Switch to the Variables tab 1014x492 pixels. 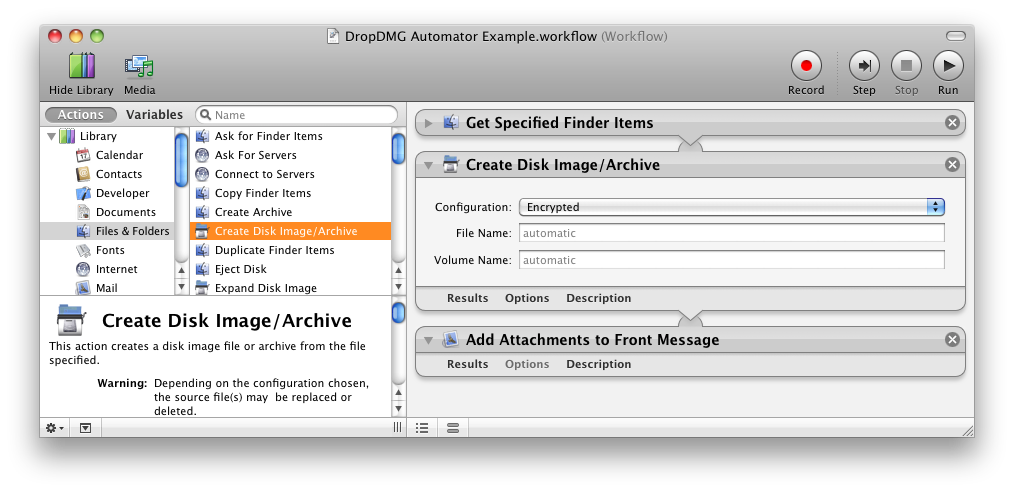click(x=155, y=114)
